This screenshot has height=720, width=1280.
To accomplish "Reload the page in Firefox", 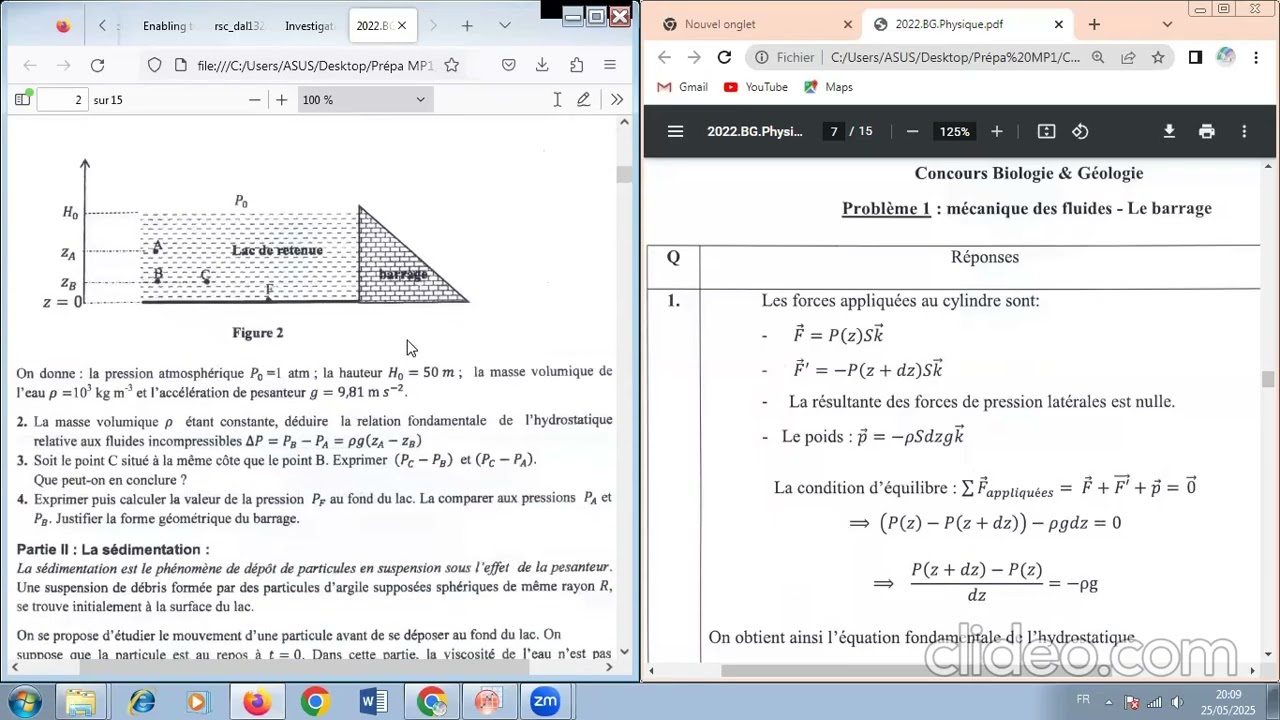I will coord(97,65).
